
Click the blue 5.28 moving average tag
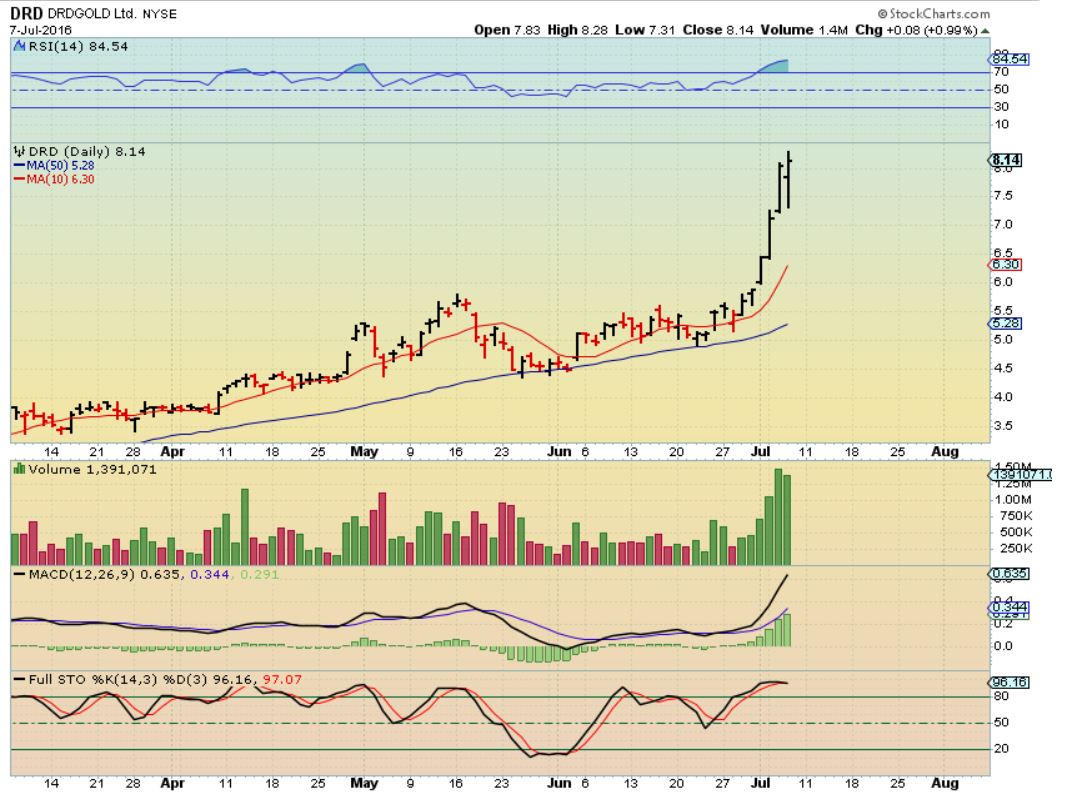click(x=1005, y=323)
